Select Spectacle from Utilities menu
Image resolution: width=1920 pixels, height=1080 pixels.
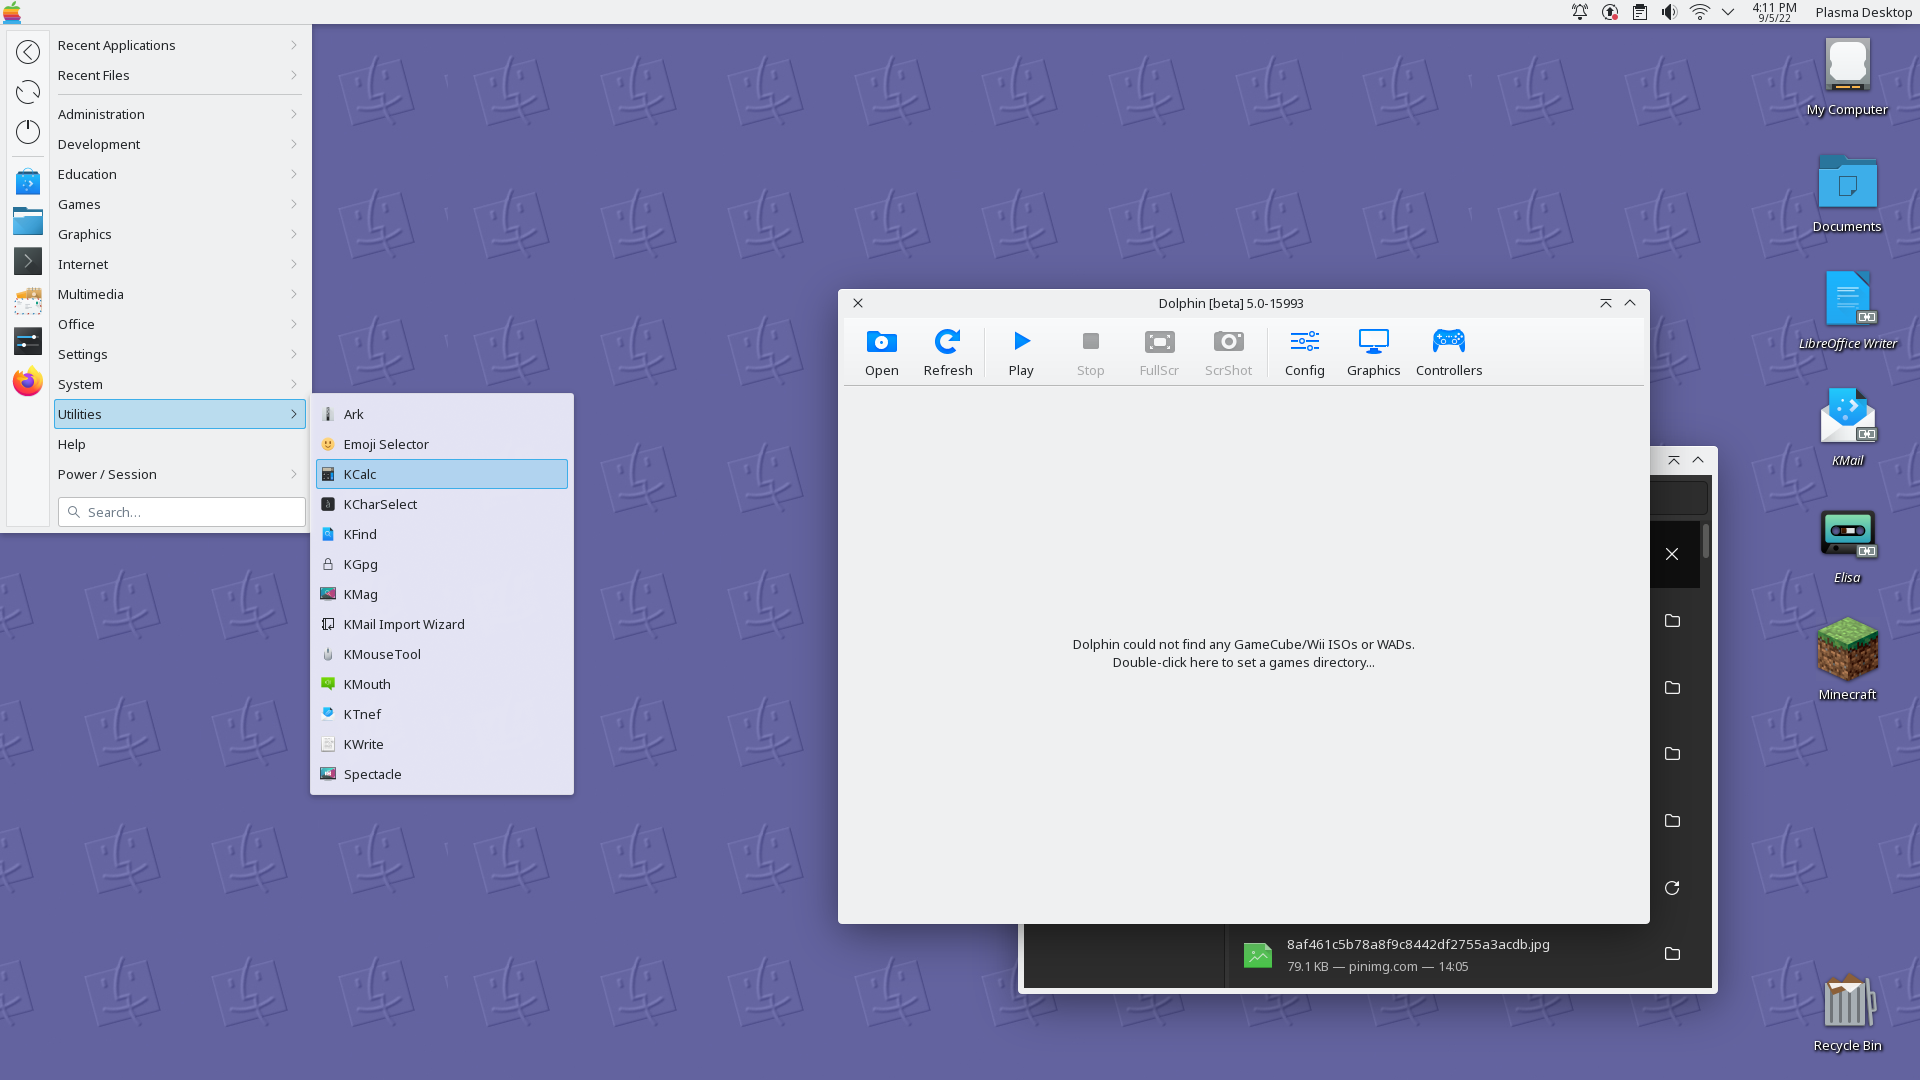pos(372,774)
